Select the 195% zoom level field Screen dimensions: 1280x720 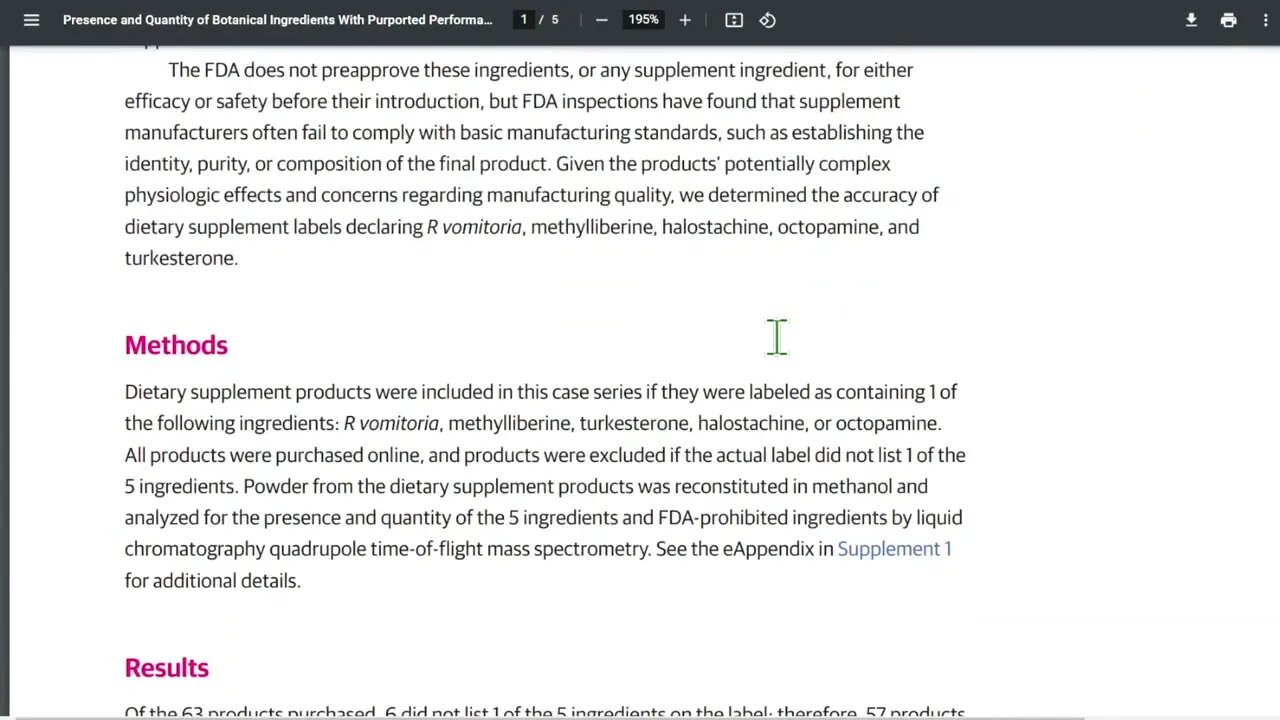(643, 20)
